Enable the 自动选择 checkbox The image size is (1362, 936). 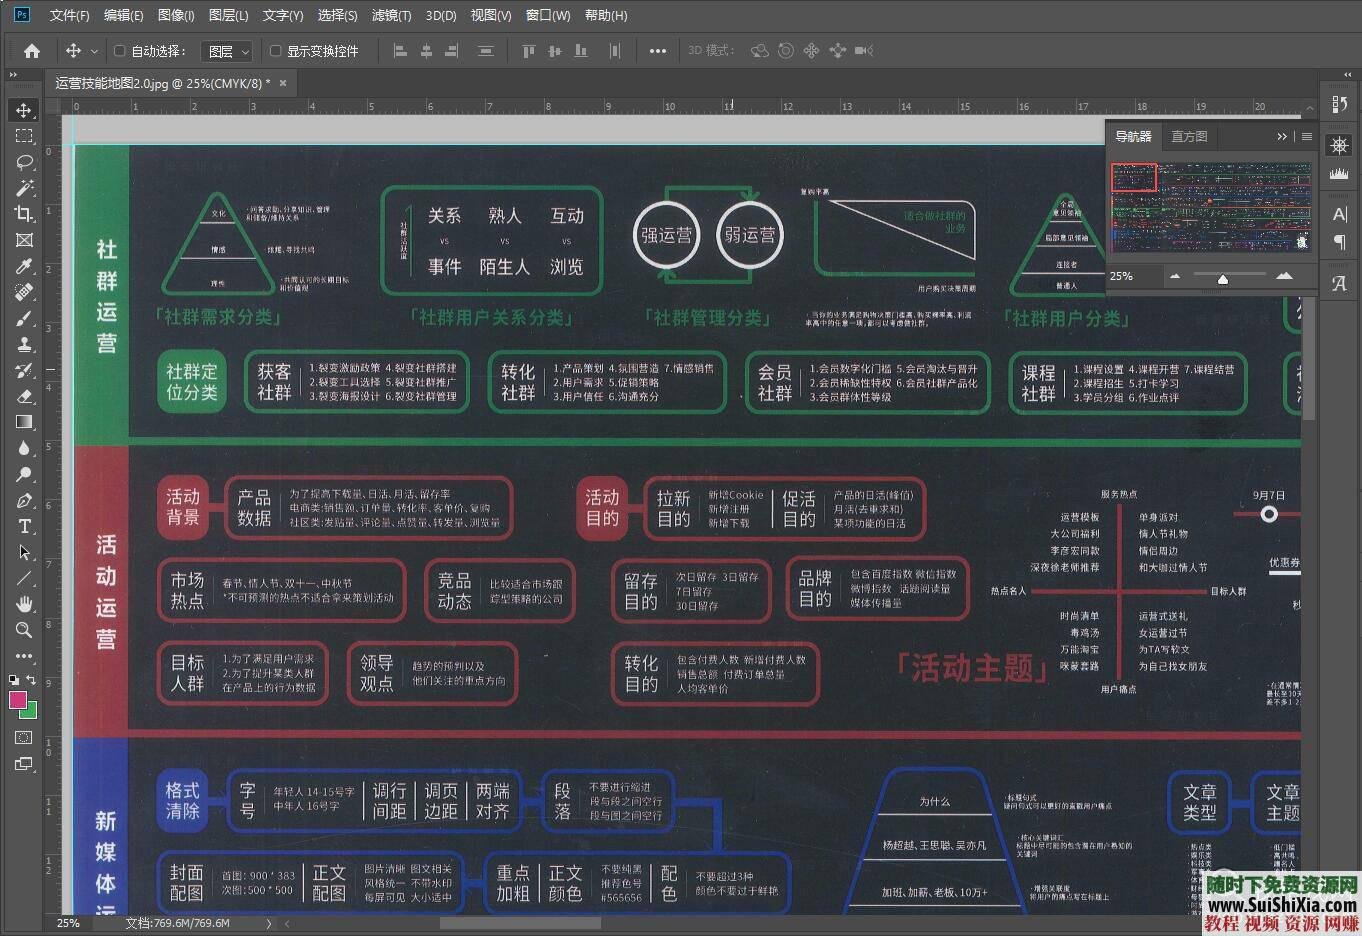tap(120, 51)
